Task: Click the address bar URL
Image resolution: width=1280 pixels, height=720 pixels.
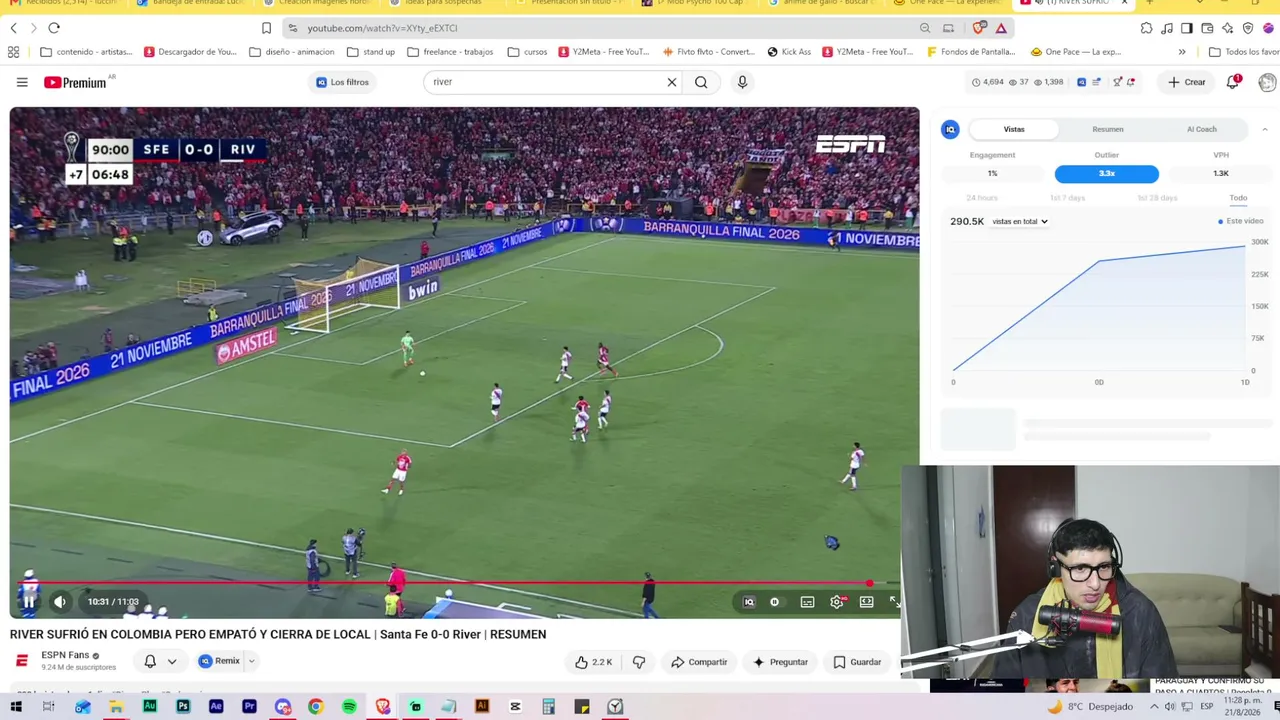Action: pyautogui.click(x=382, y=28)
